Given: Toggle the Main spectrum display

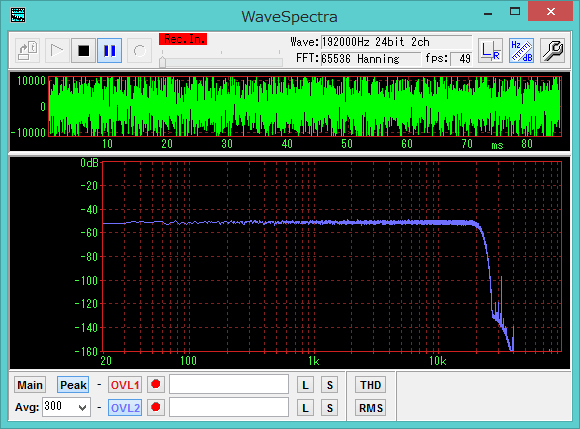Looking at the screenshot, I should 30,385.
